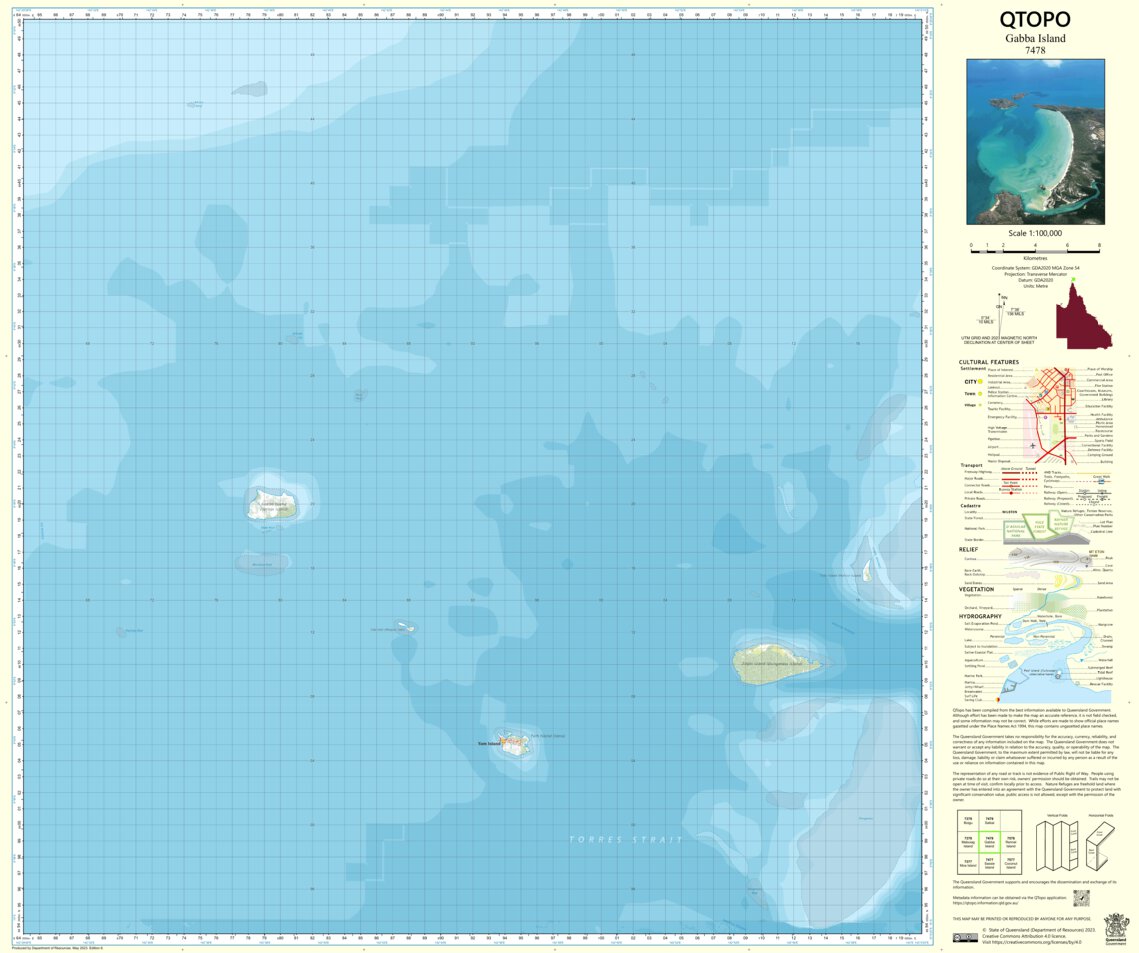
Task: Click the Helipad icon under Settlement legend
Action: [1037, 455]
